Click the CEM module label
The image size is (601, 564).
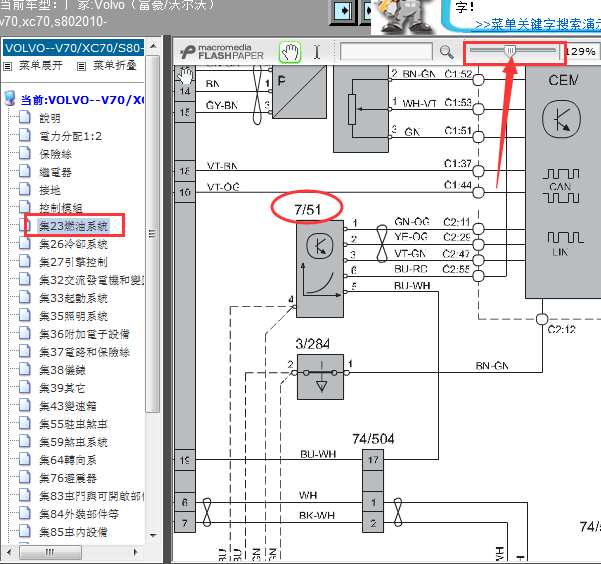(x=563, y=80)
